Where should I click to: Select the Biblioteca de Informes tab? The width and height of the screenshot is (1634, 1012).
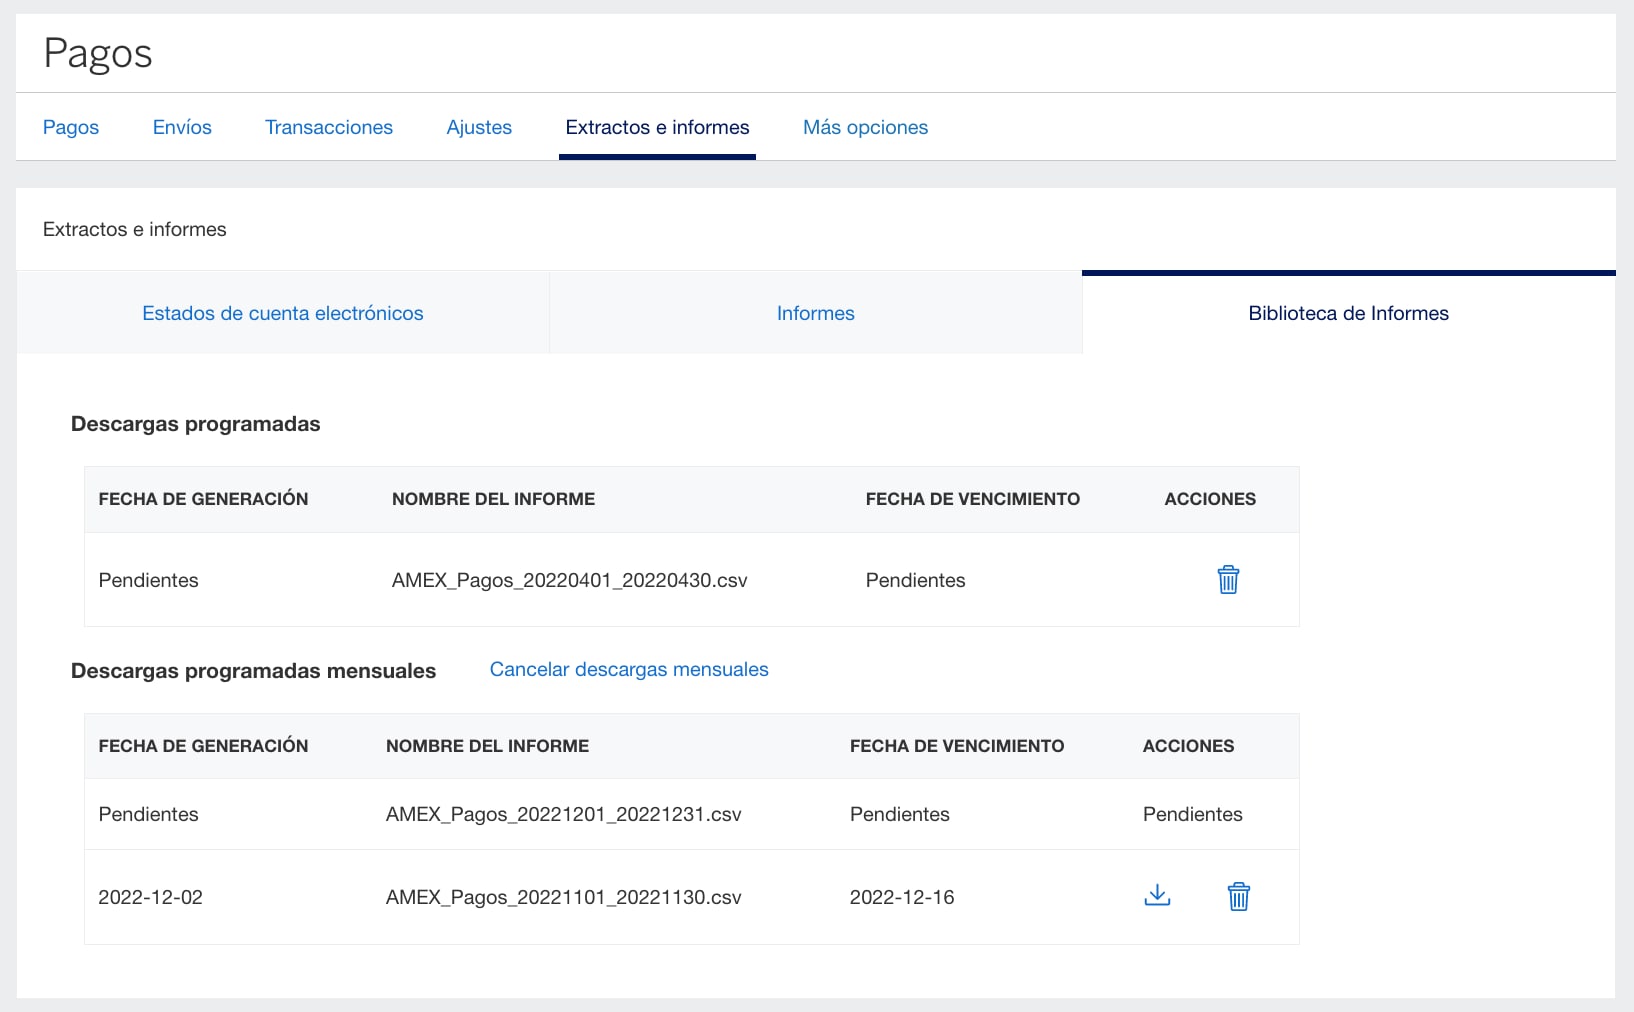pyautogui.click(x=1349, y=313)
